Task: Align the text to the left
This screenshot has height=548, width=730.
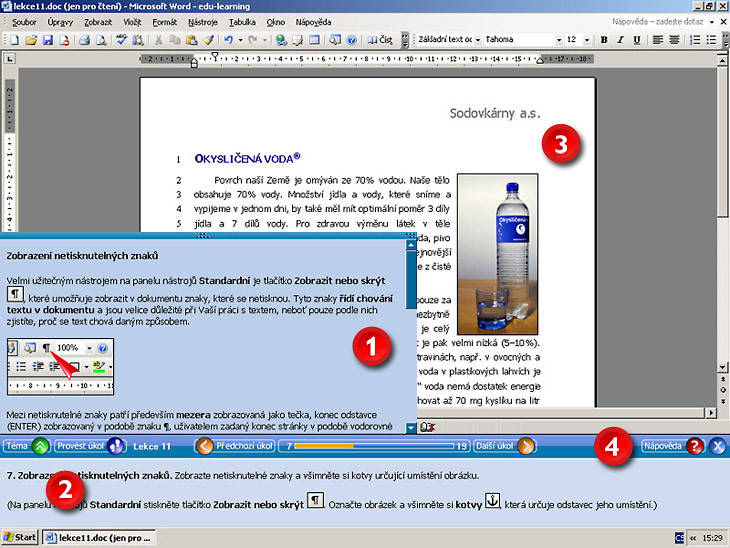Action: (657, 40)
